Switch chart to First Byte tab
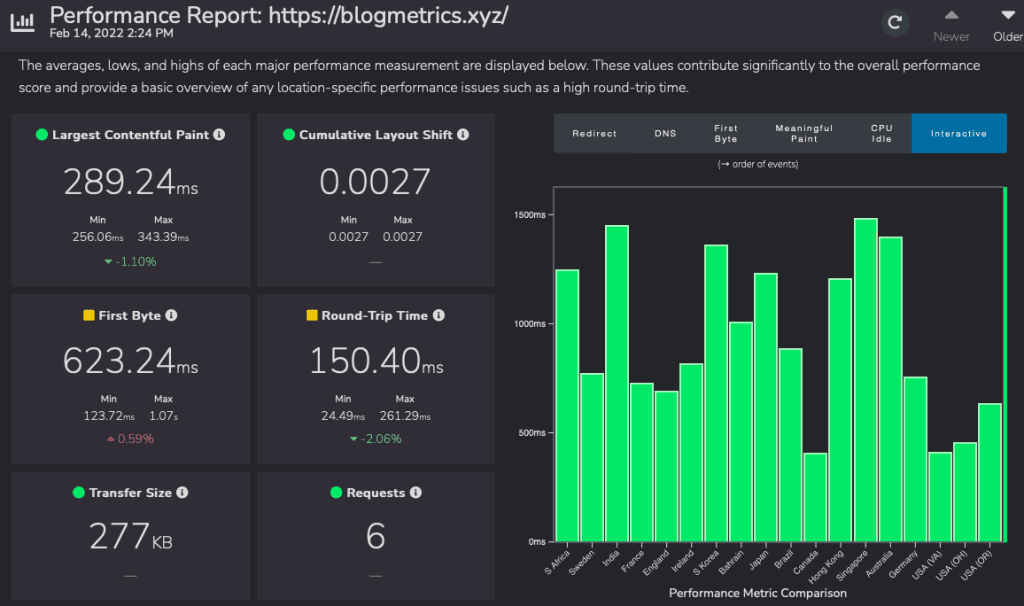Image resolution: width=1024 pixels, height=606 pixels. point(726,133)
